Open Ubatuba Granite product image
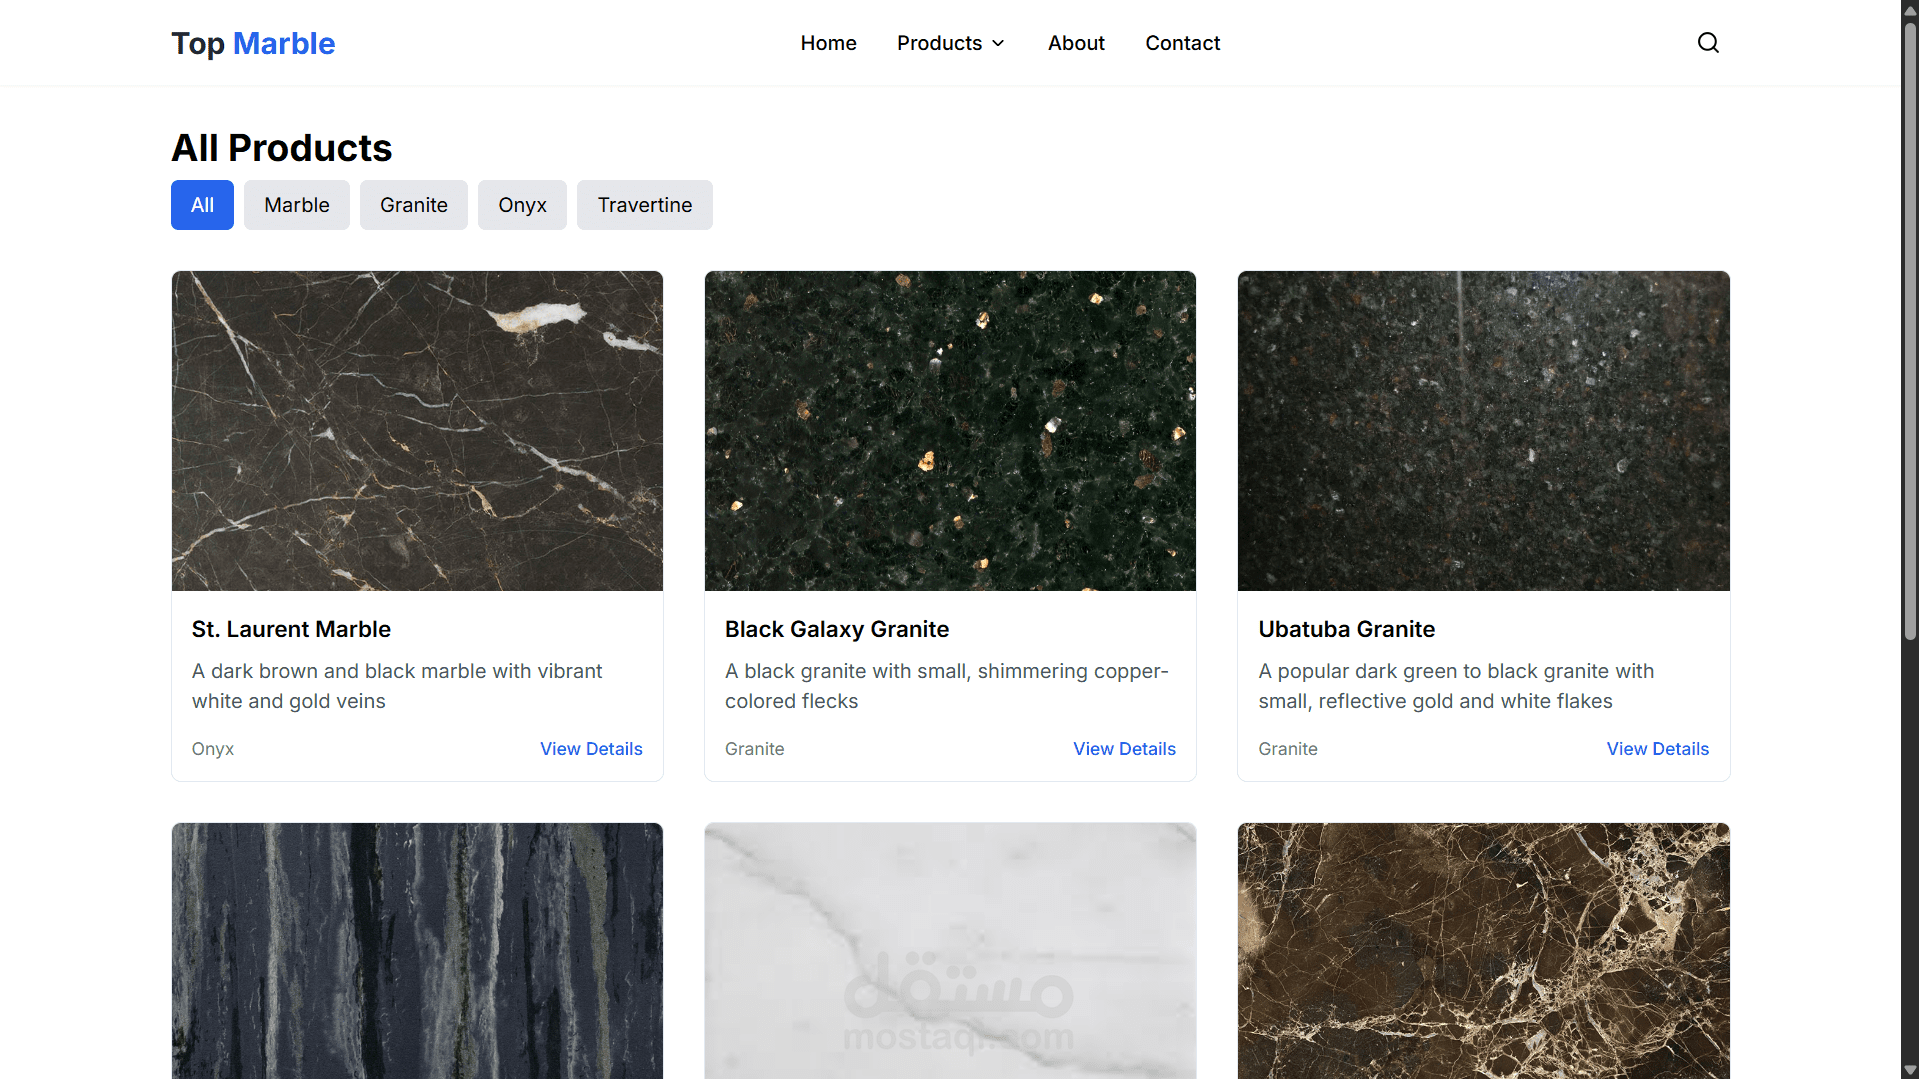 [x=1483, y=431]
